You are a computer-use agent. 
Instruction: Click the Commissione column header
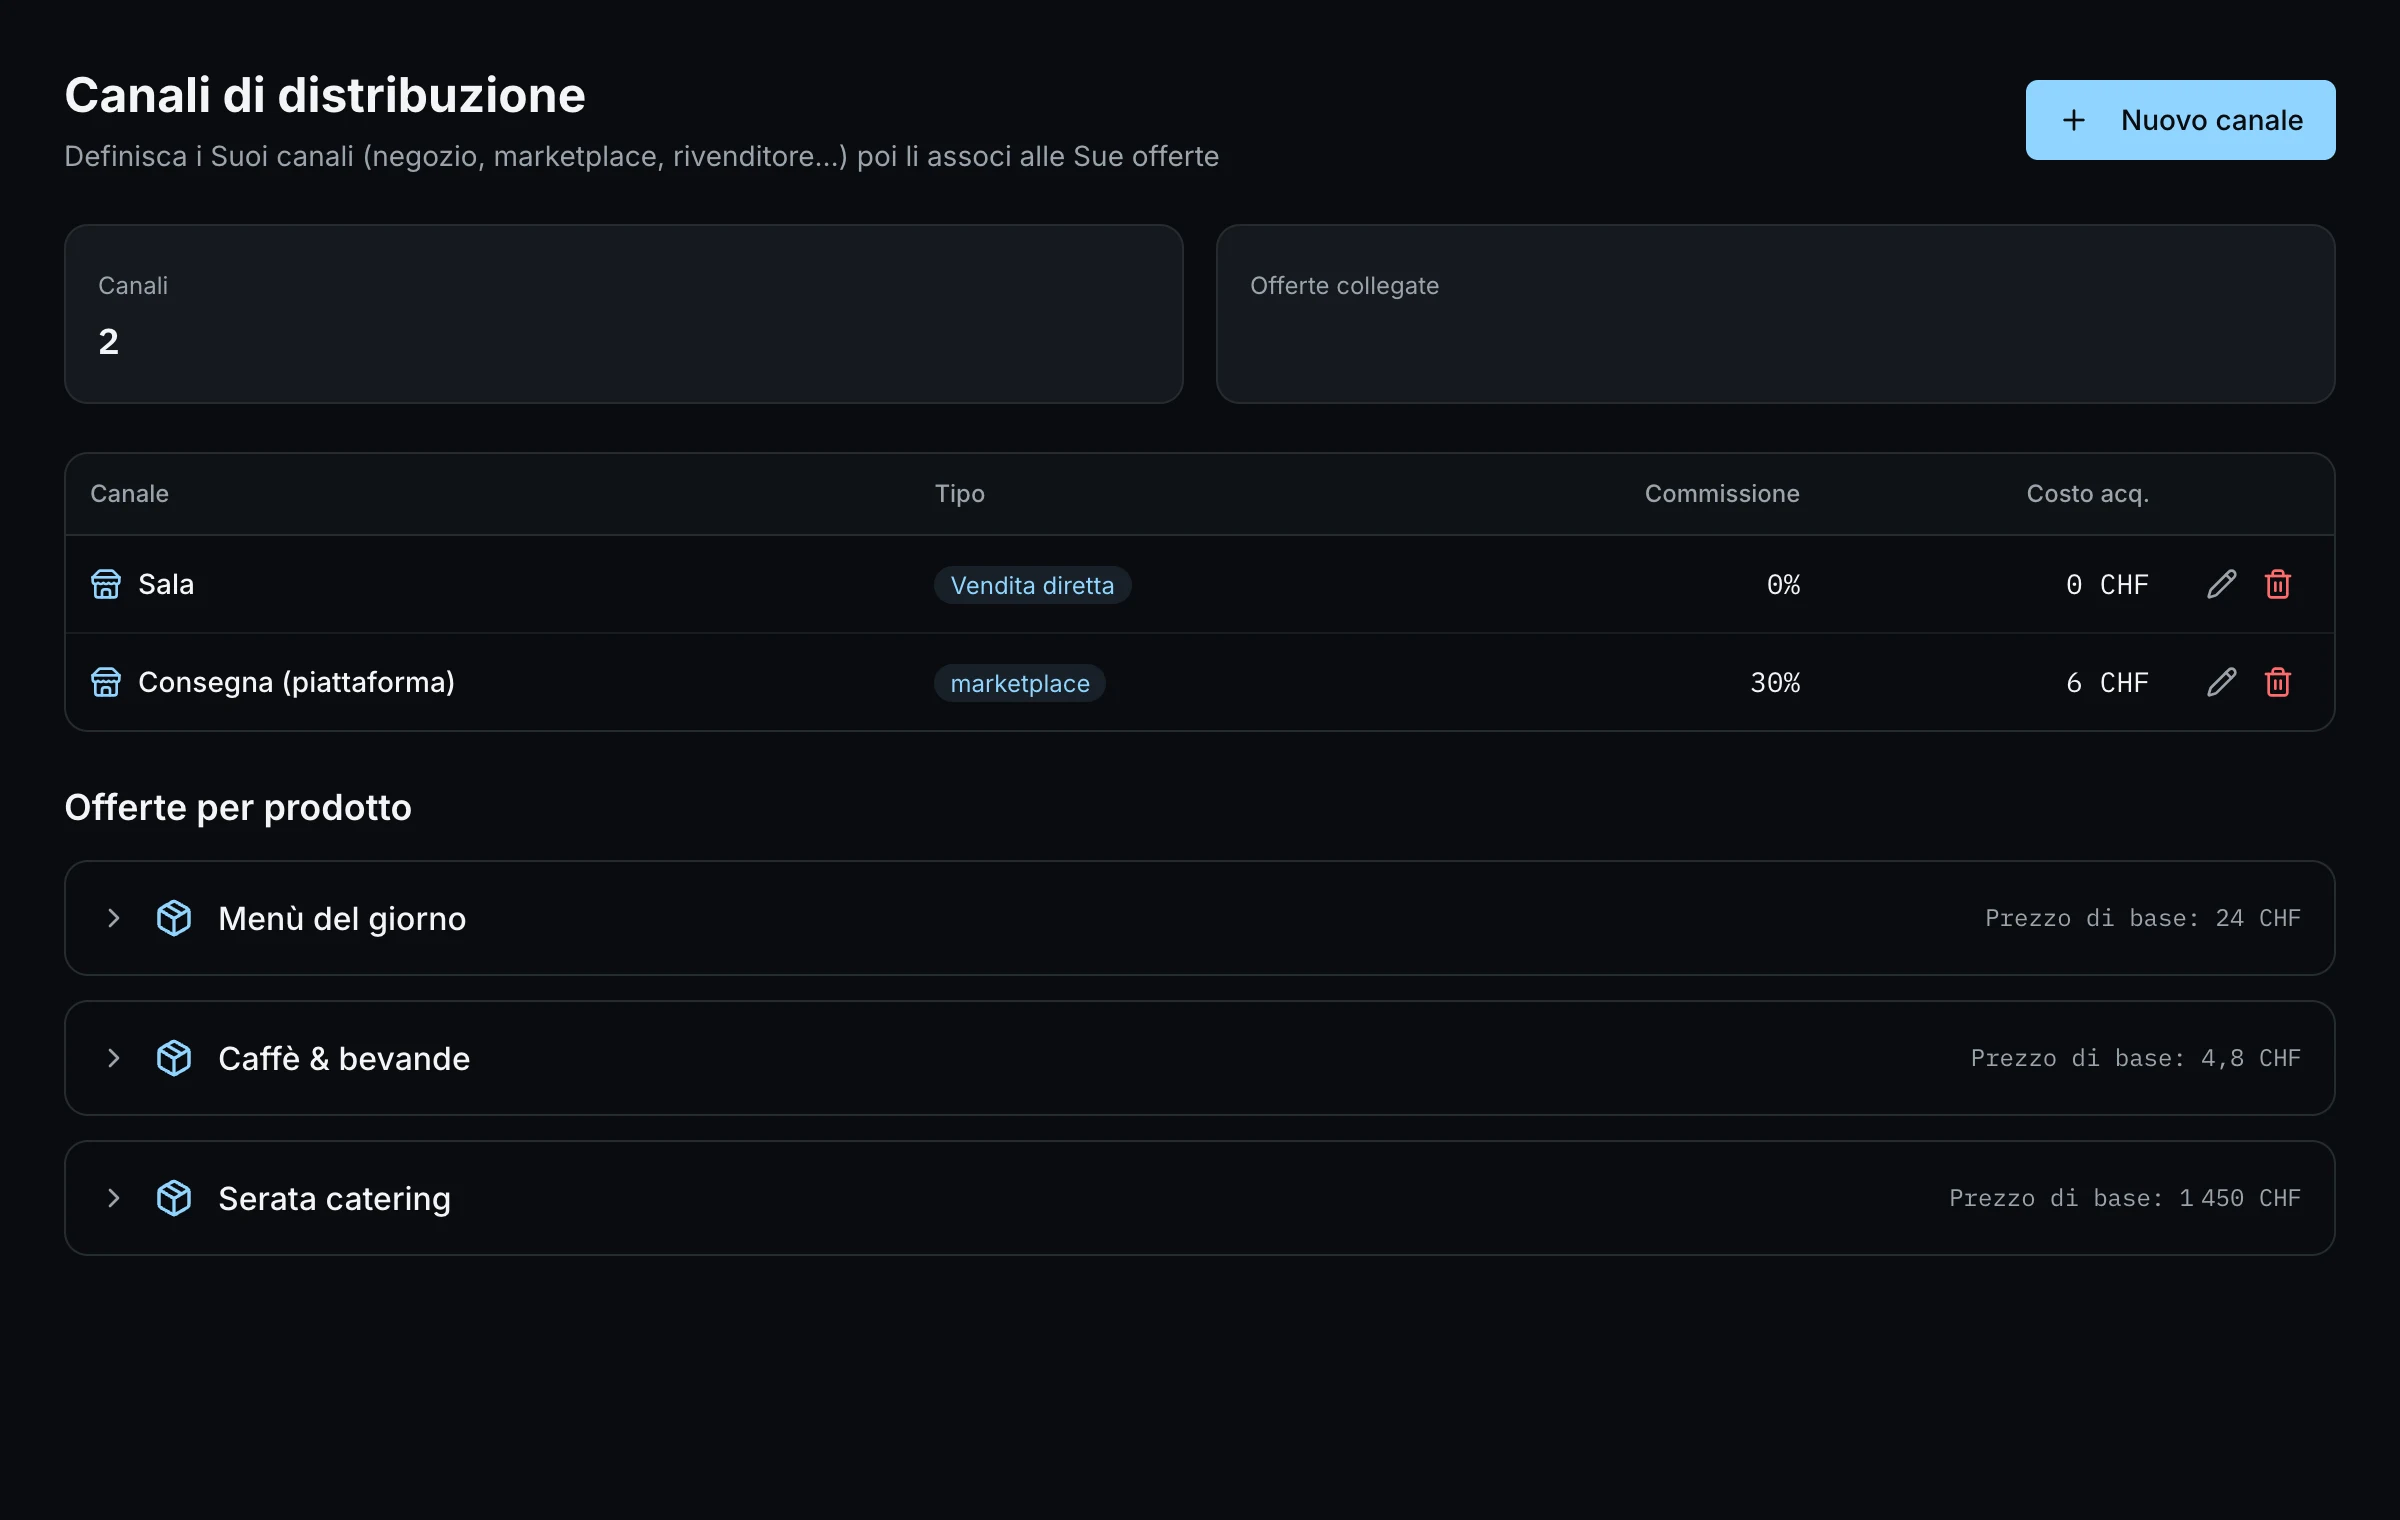point(1721,494)
